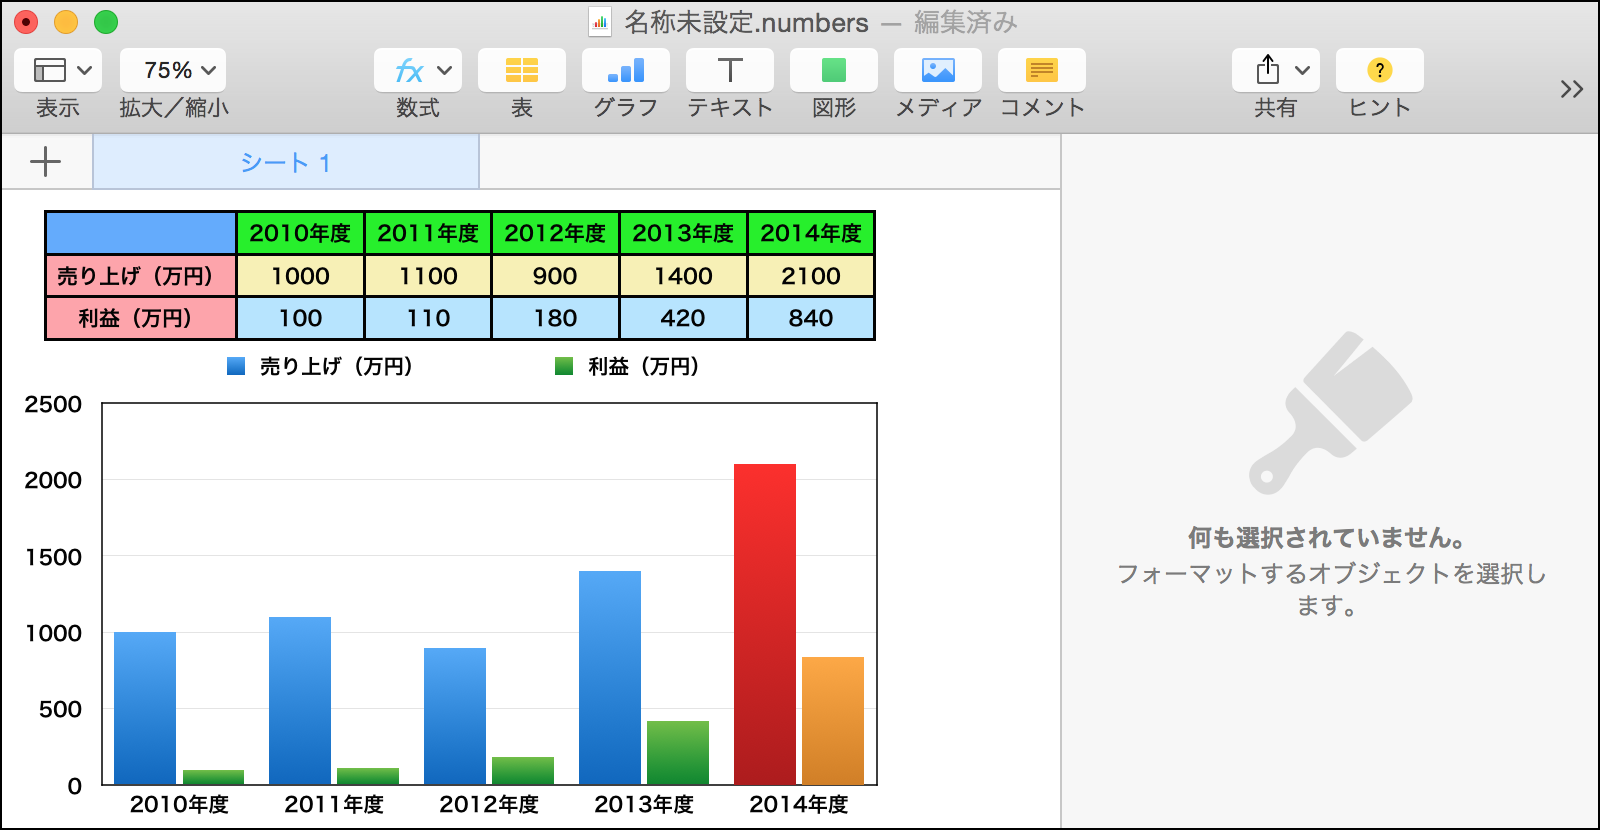Click the 利益（万円）chart legend label
Screen dimensions: 1600x830
pyautogui.click(x=644, y=367)
